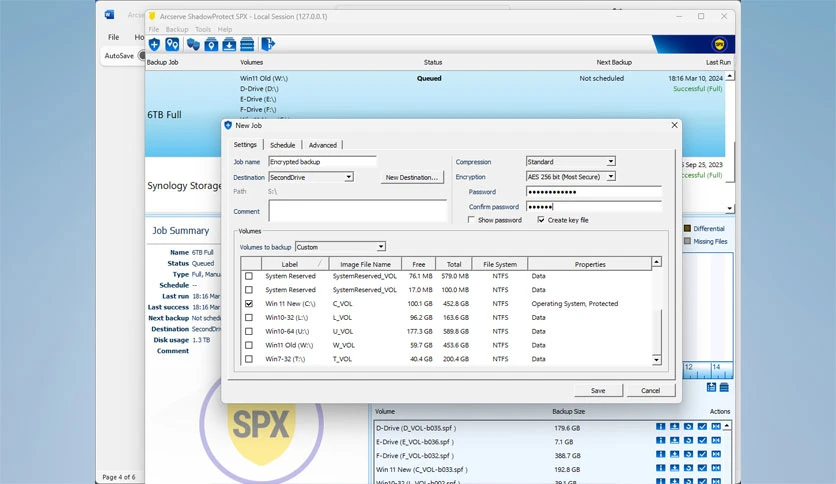Click the Missing Files legend color swatch
Viewport: 836px width, 484px height.
(x=687, y=241)
